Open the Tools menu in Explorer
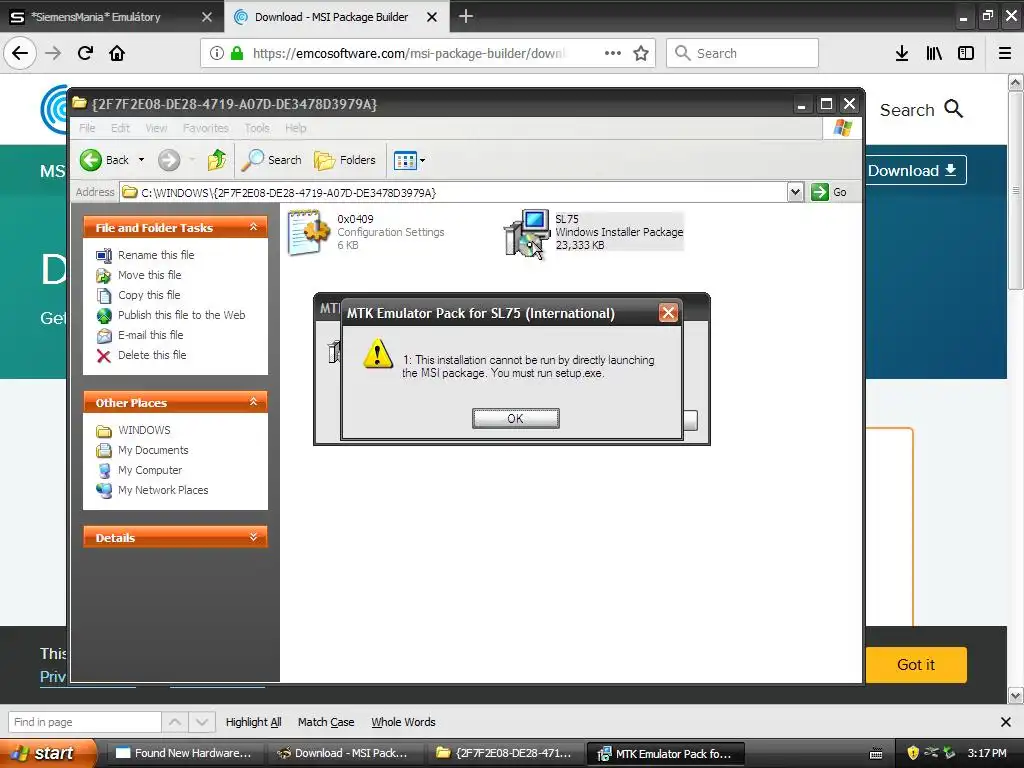 tap(257, 128)
